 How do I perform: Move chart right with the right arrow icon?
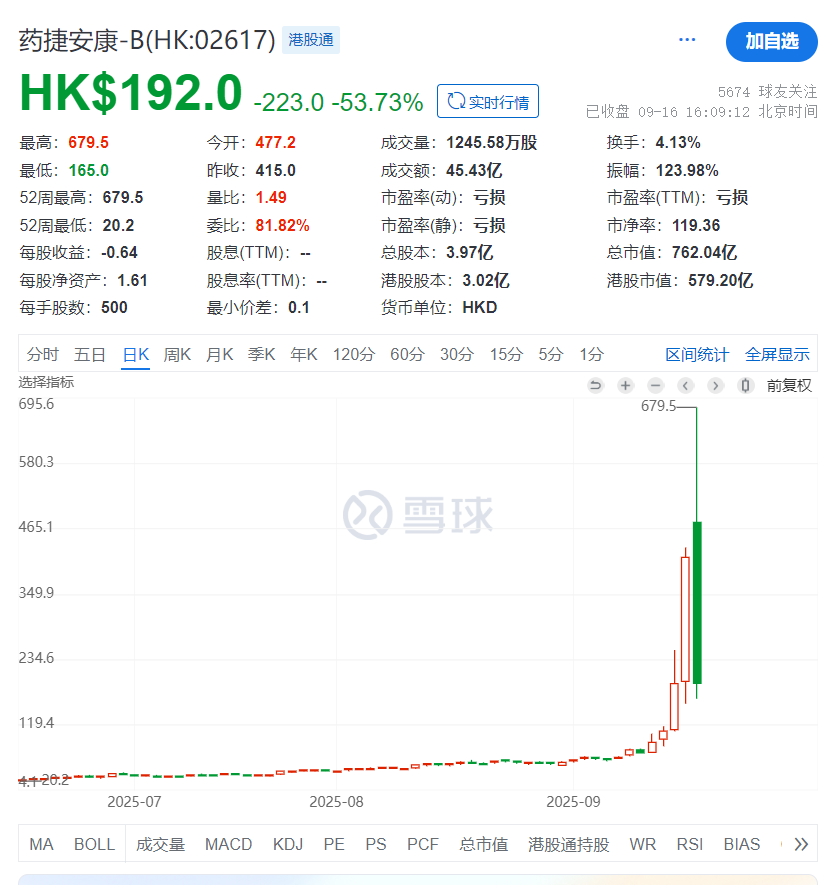pos(716,385)
